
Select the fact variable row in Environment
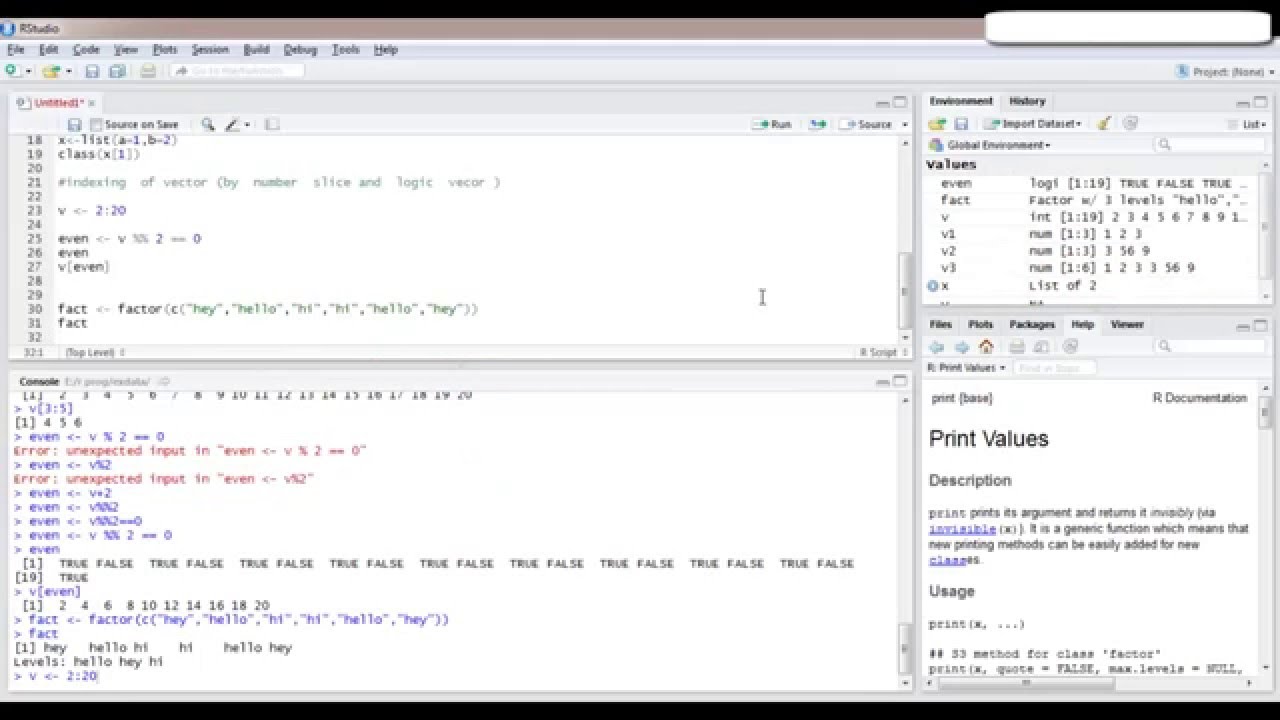coord(1092,200)
